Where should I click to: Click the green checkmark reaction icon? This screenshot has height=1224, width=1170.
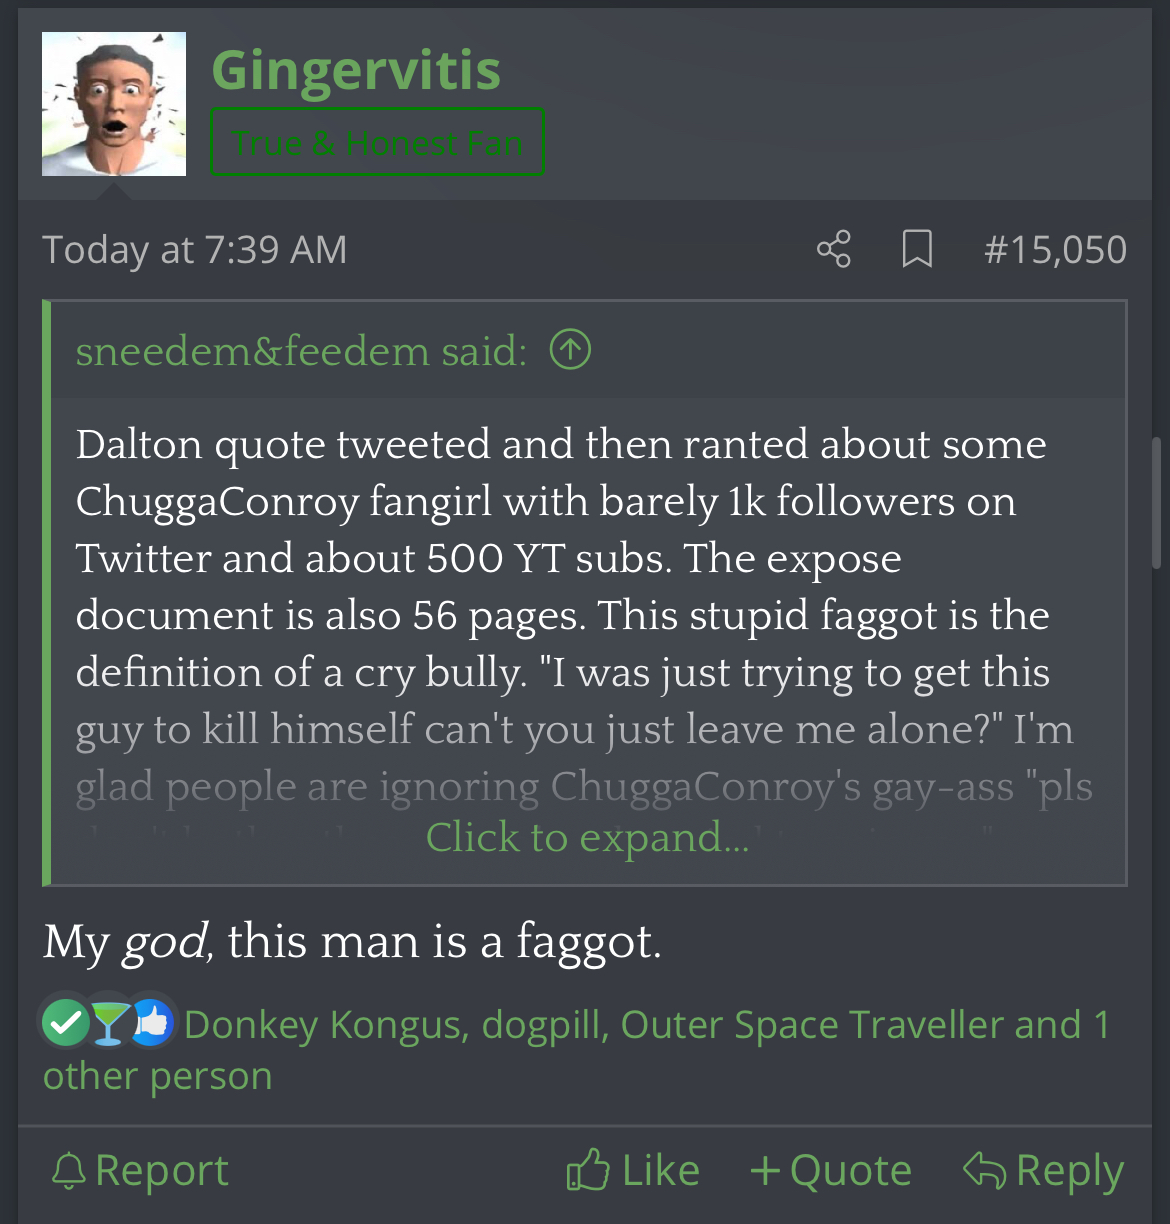(x=66, y=1023)
